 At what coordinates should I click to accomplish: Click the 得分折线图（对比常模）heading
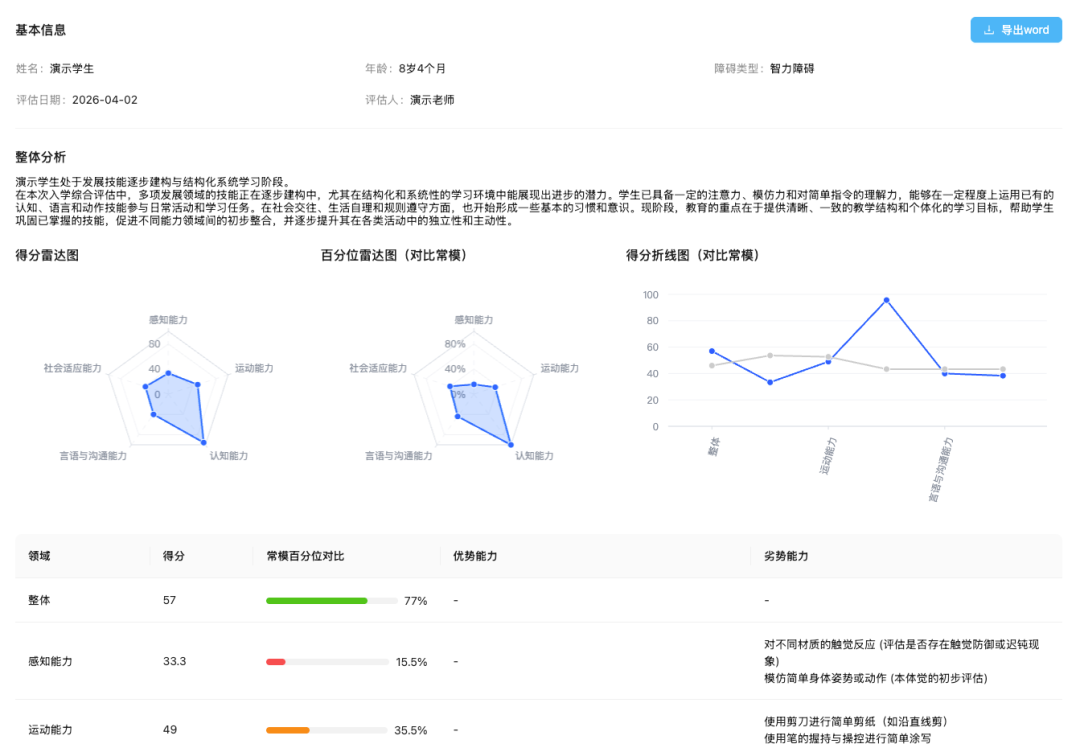click(695, 256)
